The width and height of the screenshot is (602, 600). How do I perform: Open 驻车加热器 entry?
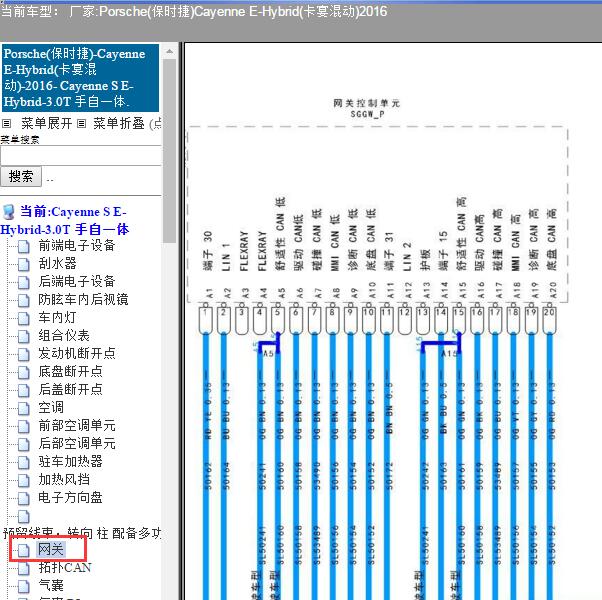(x=70, y=461)
